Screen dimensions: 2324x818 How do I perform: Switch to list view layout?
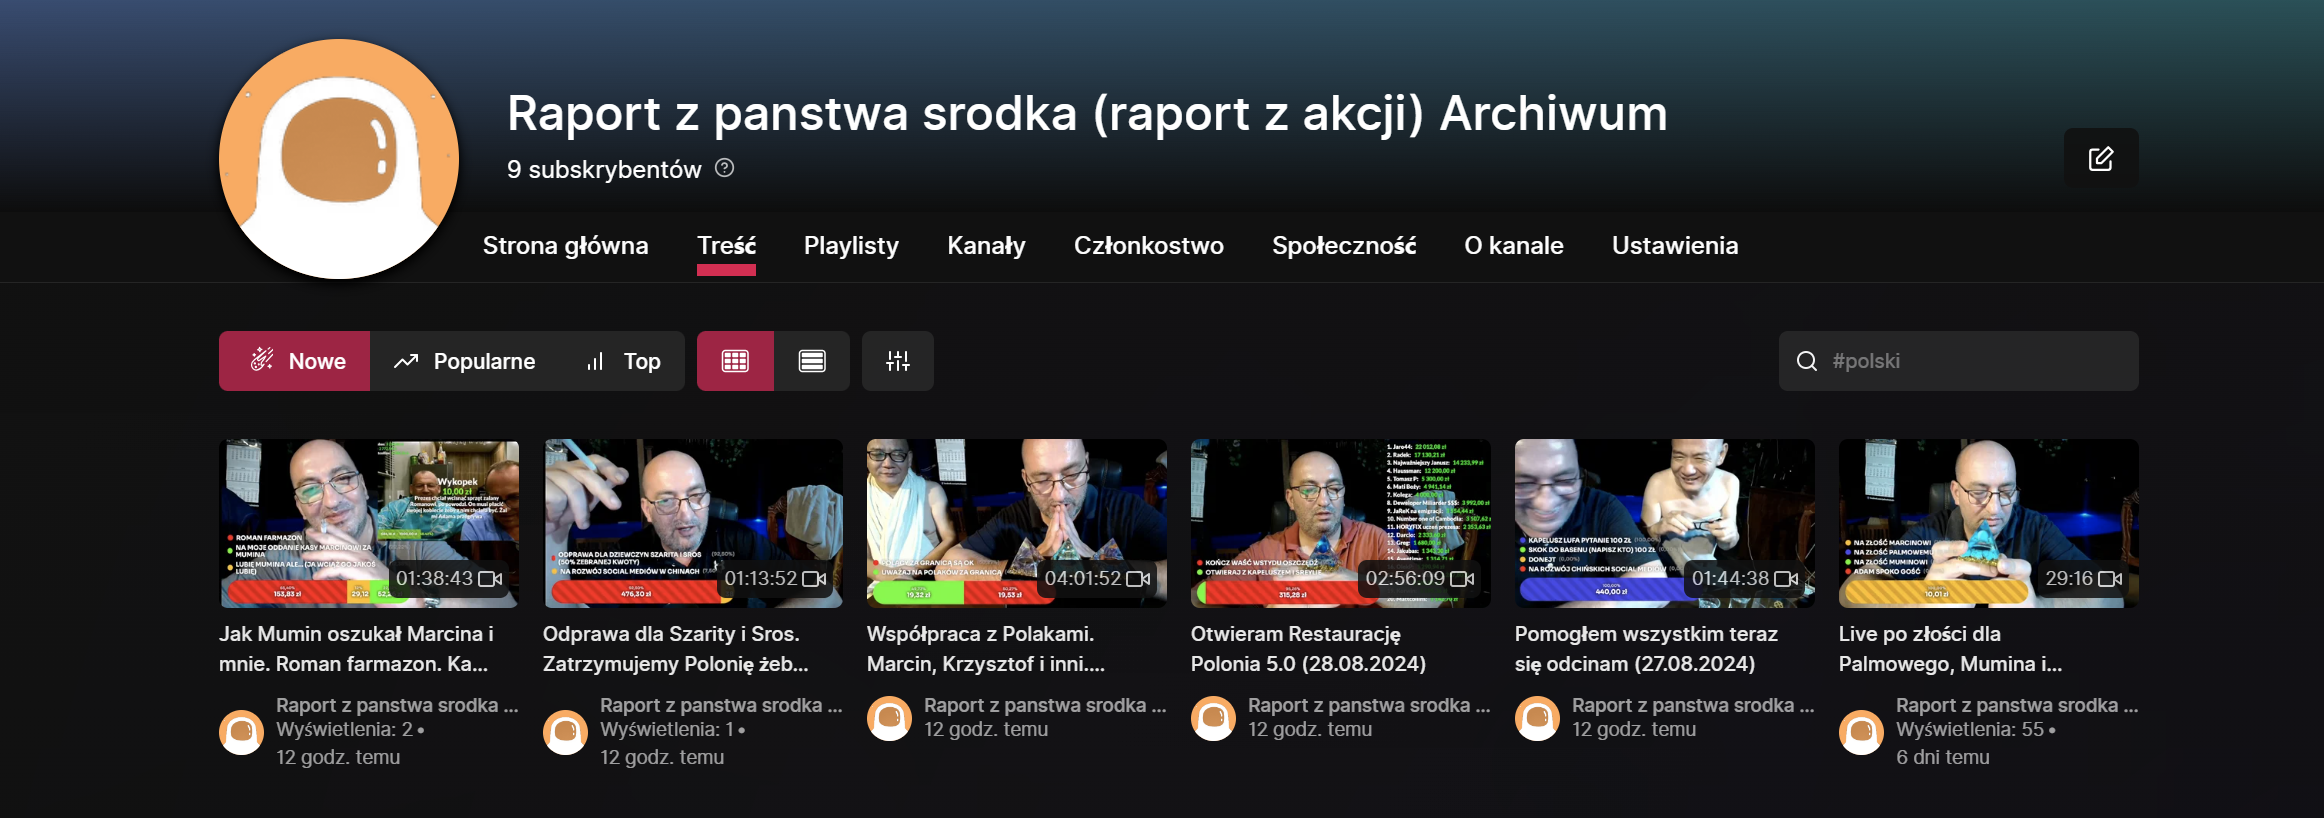point(812,361)
